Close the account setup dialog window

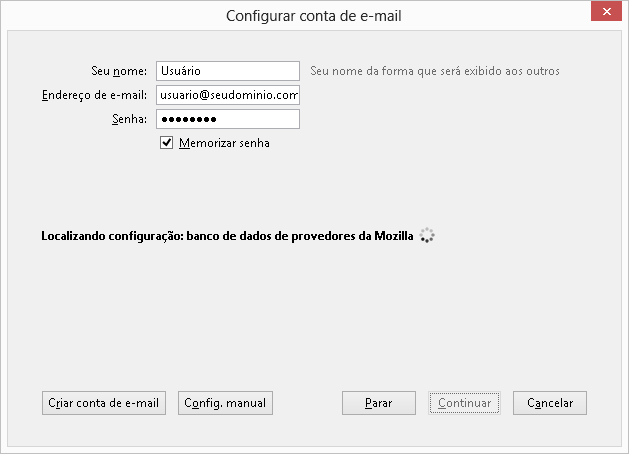point(603,14)
